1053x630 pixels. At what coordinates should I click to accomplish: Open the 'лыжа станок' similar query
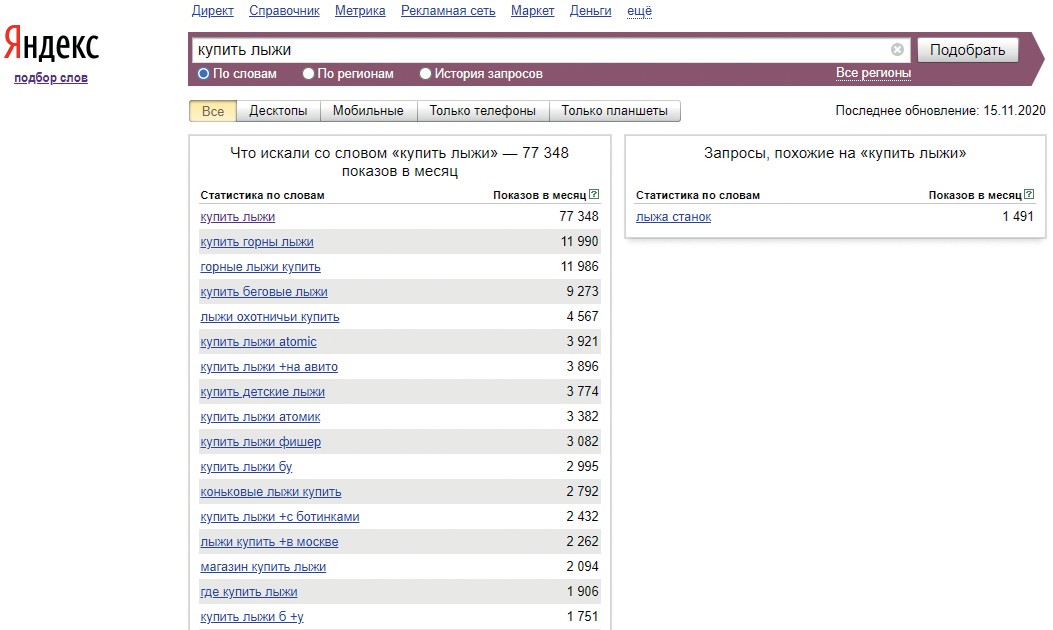(x=673, y=217)
